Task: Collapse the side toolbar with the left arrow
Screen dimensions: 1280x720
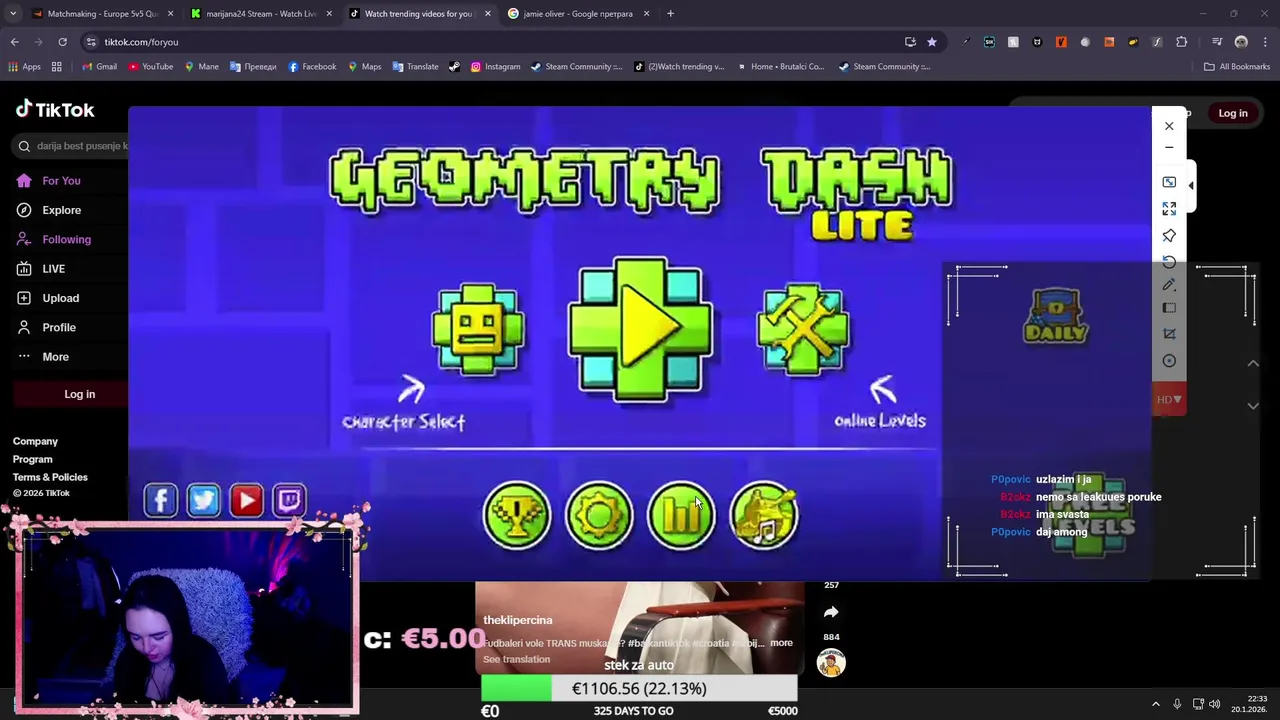Action: [x=1190, y=186]
